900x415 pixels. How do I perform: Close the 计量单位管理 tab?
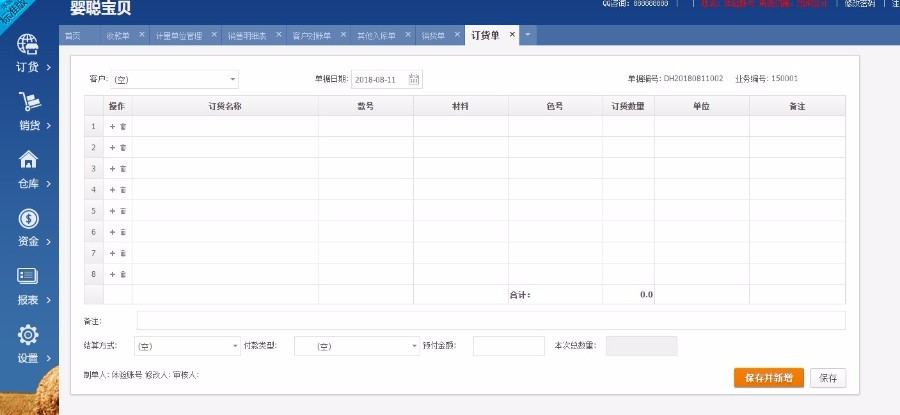click(214, 34)
